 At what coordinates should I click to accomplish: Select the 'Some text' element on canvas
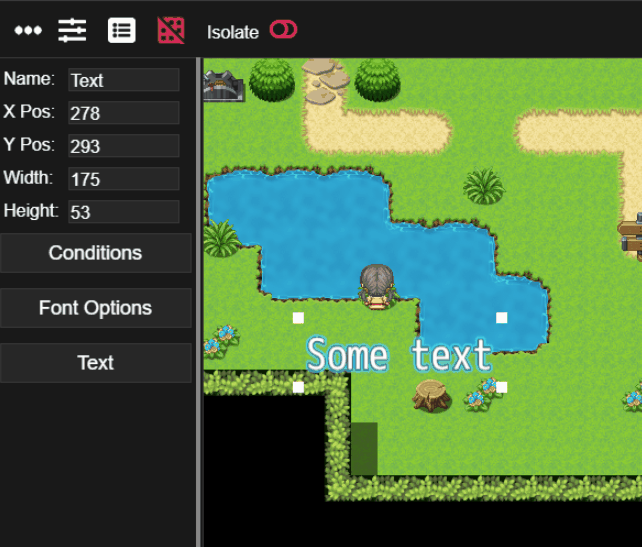[399, 355]
